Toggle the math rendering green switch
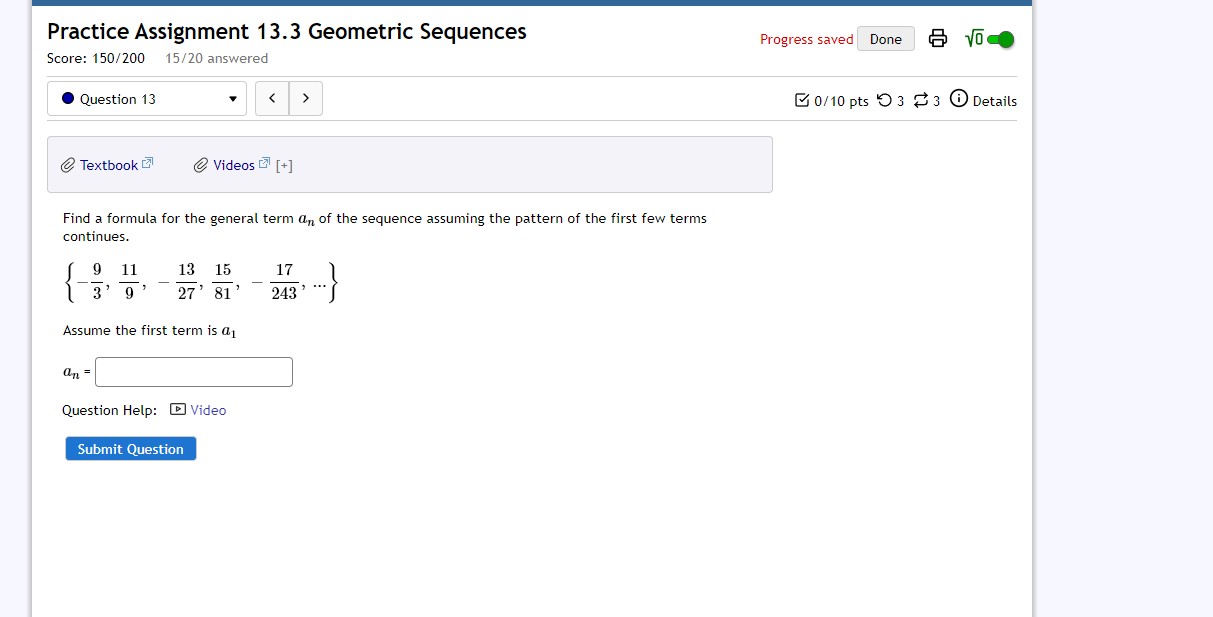This screenshot has height=617, width=1213. click(998, 39)
